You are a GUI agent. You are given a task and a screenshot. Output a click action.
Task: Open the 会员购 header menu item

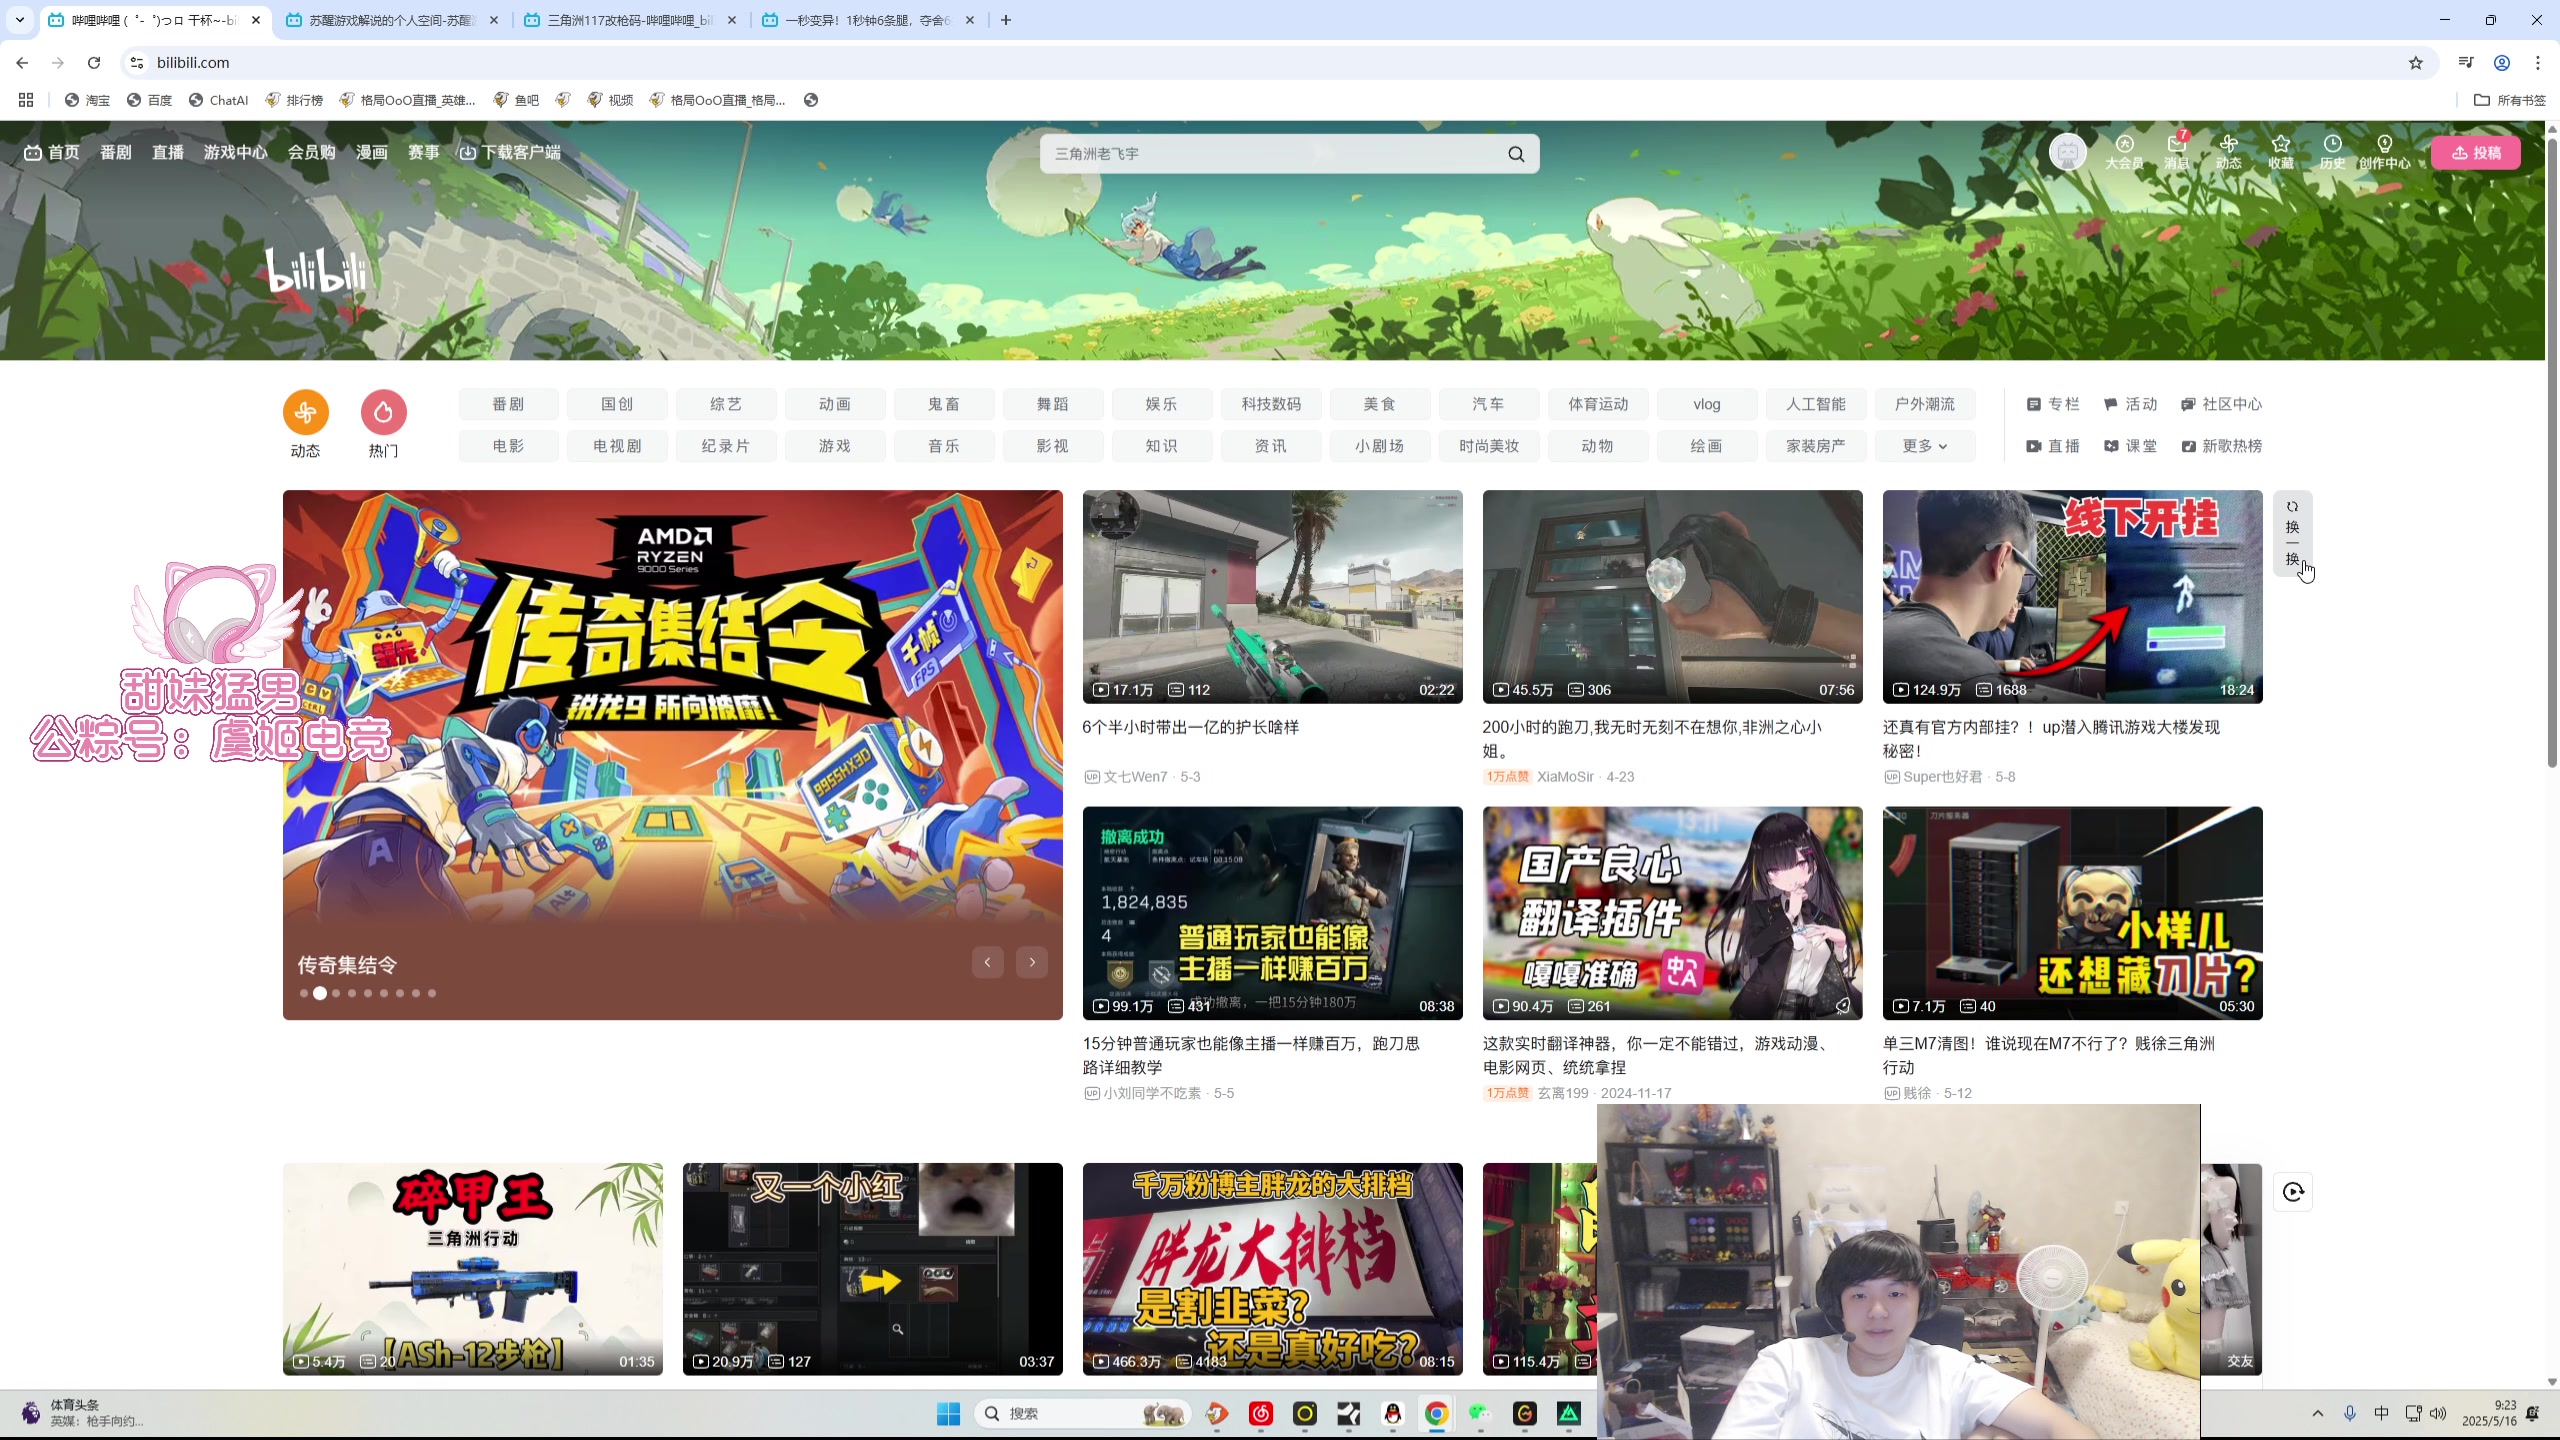(x=311, y=152)
